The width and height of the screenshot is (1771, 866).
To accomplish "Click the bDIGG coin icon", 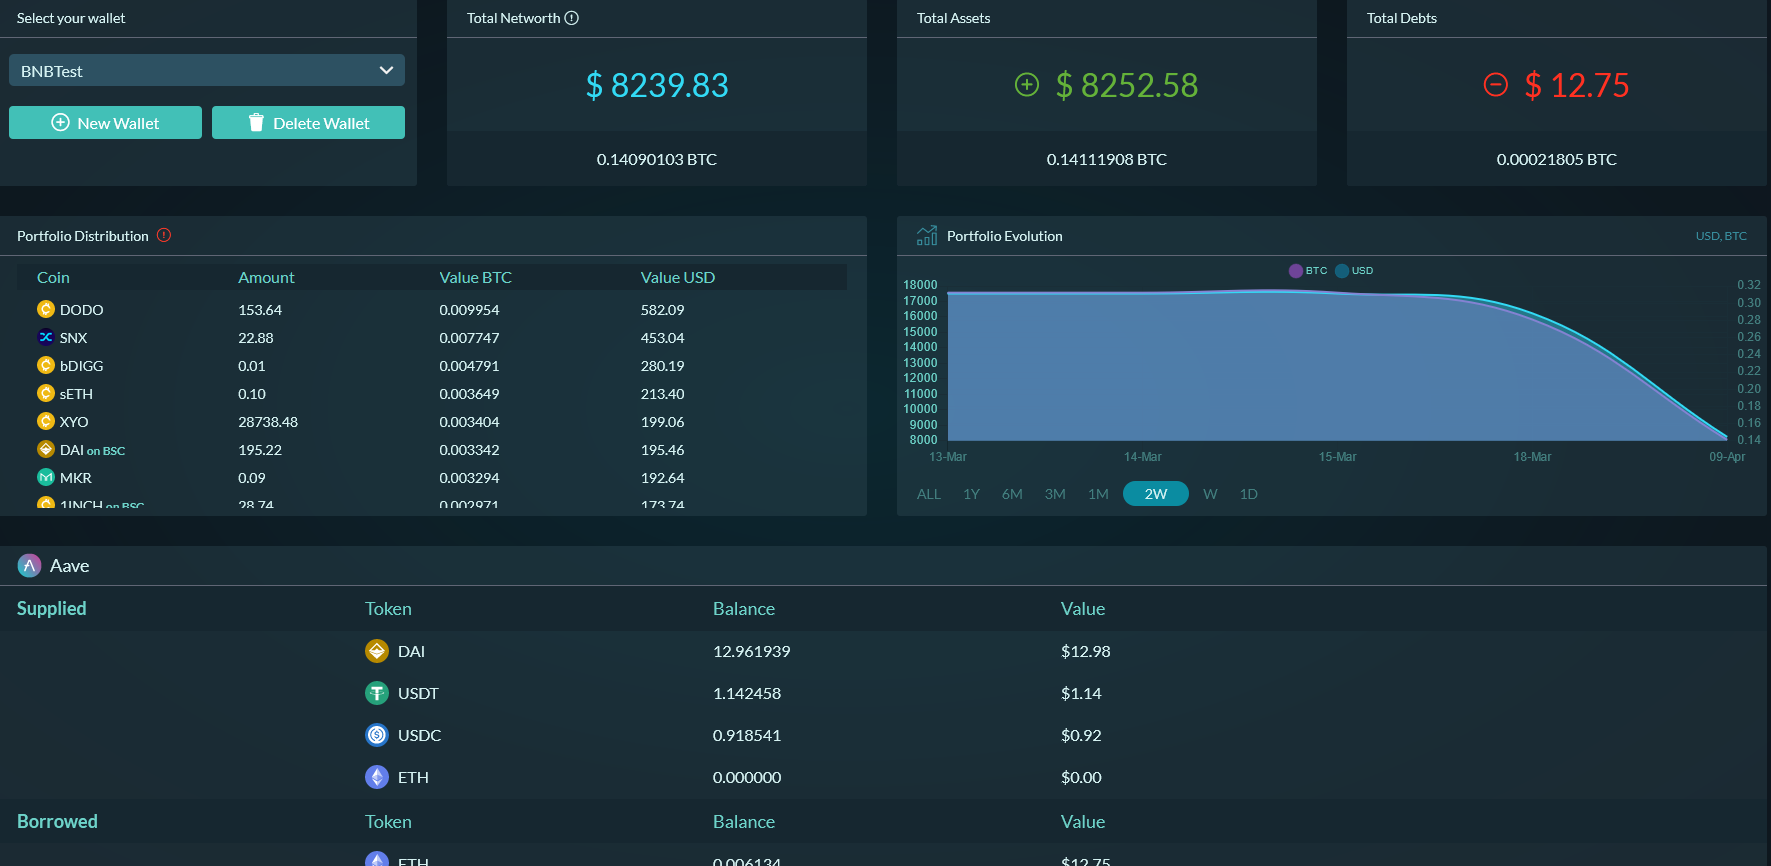I will (x=46, y=365).
